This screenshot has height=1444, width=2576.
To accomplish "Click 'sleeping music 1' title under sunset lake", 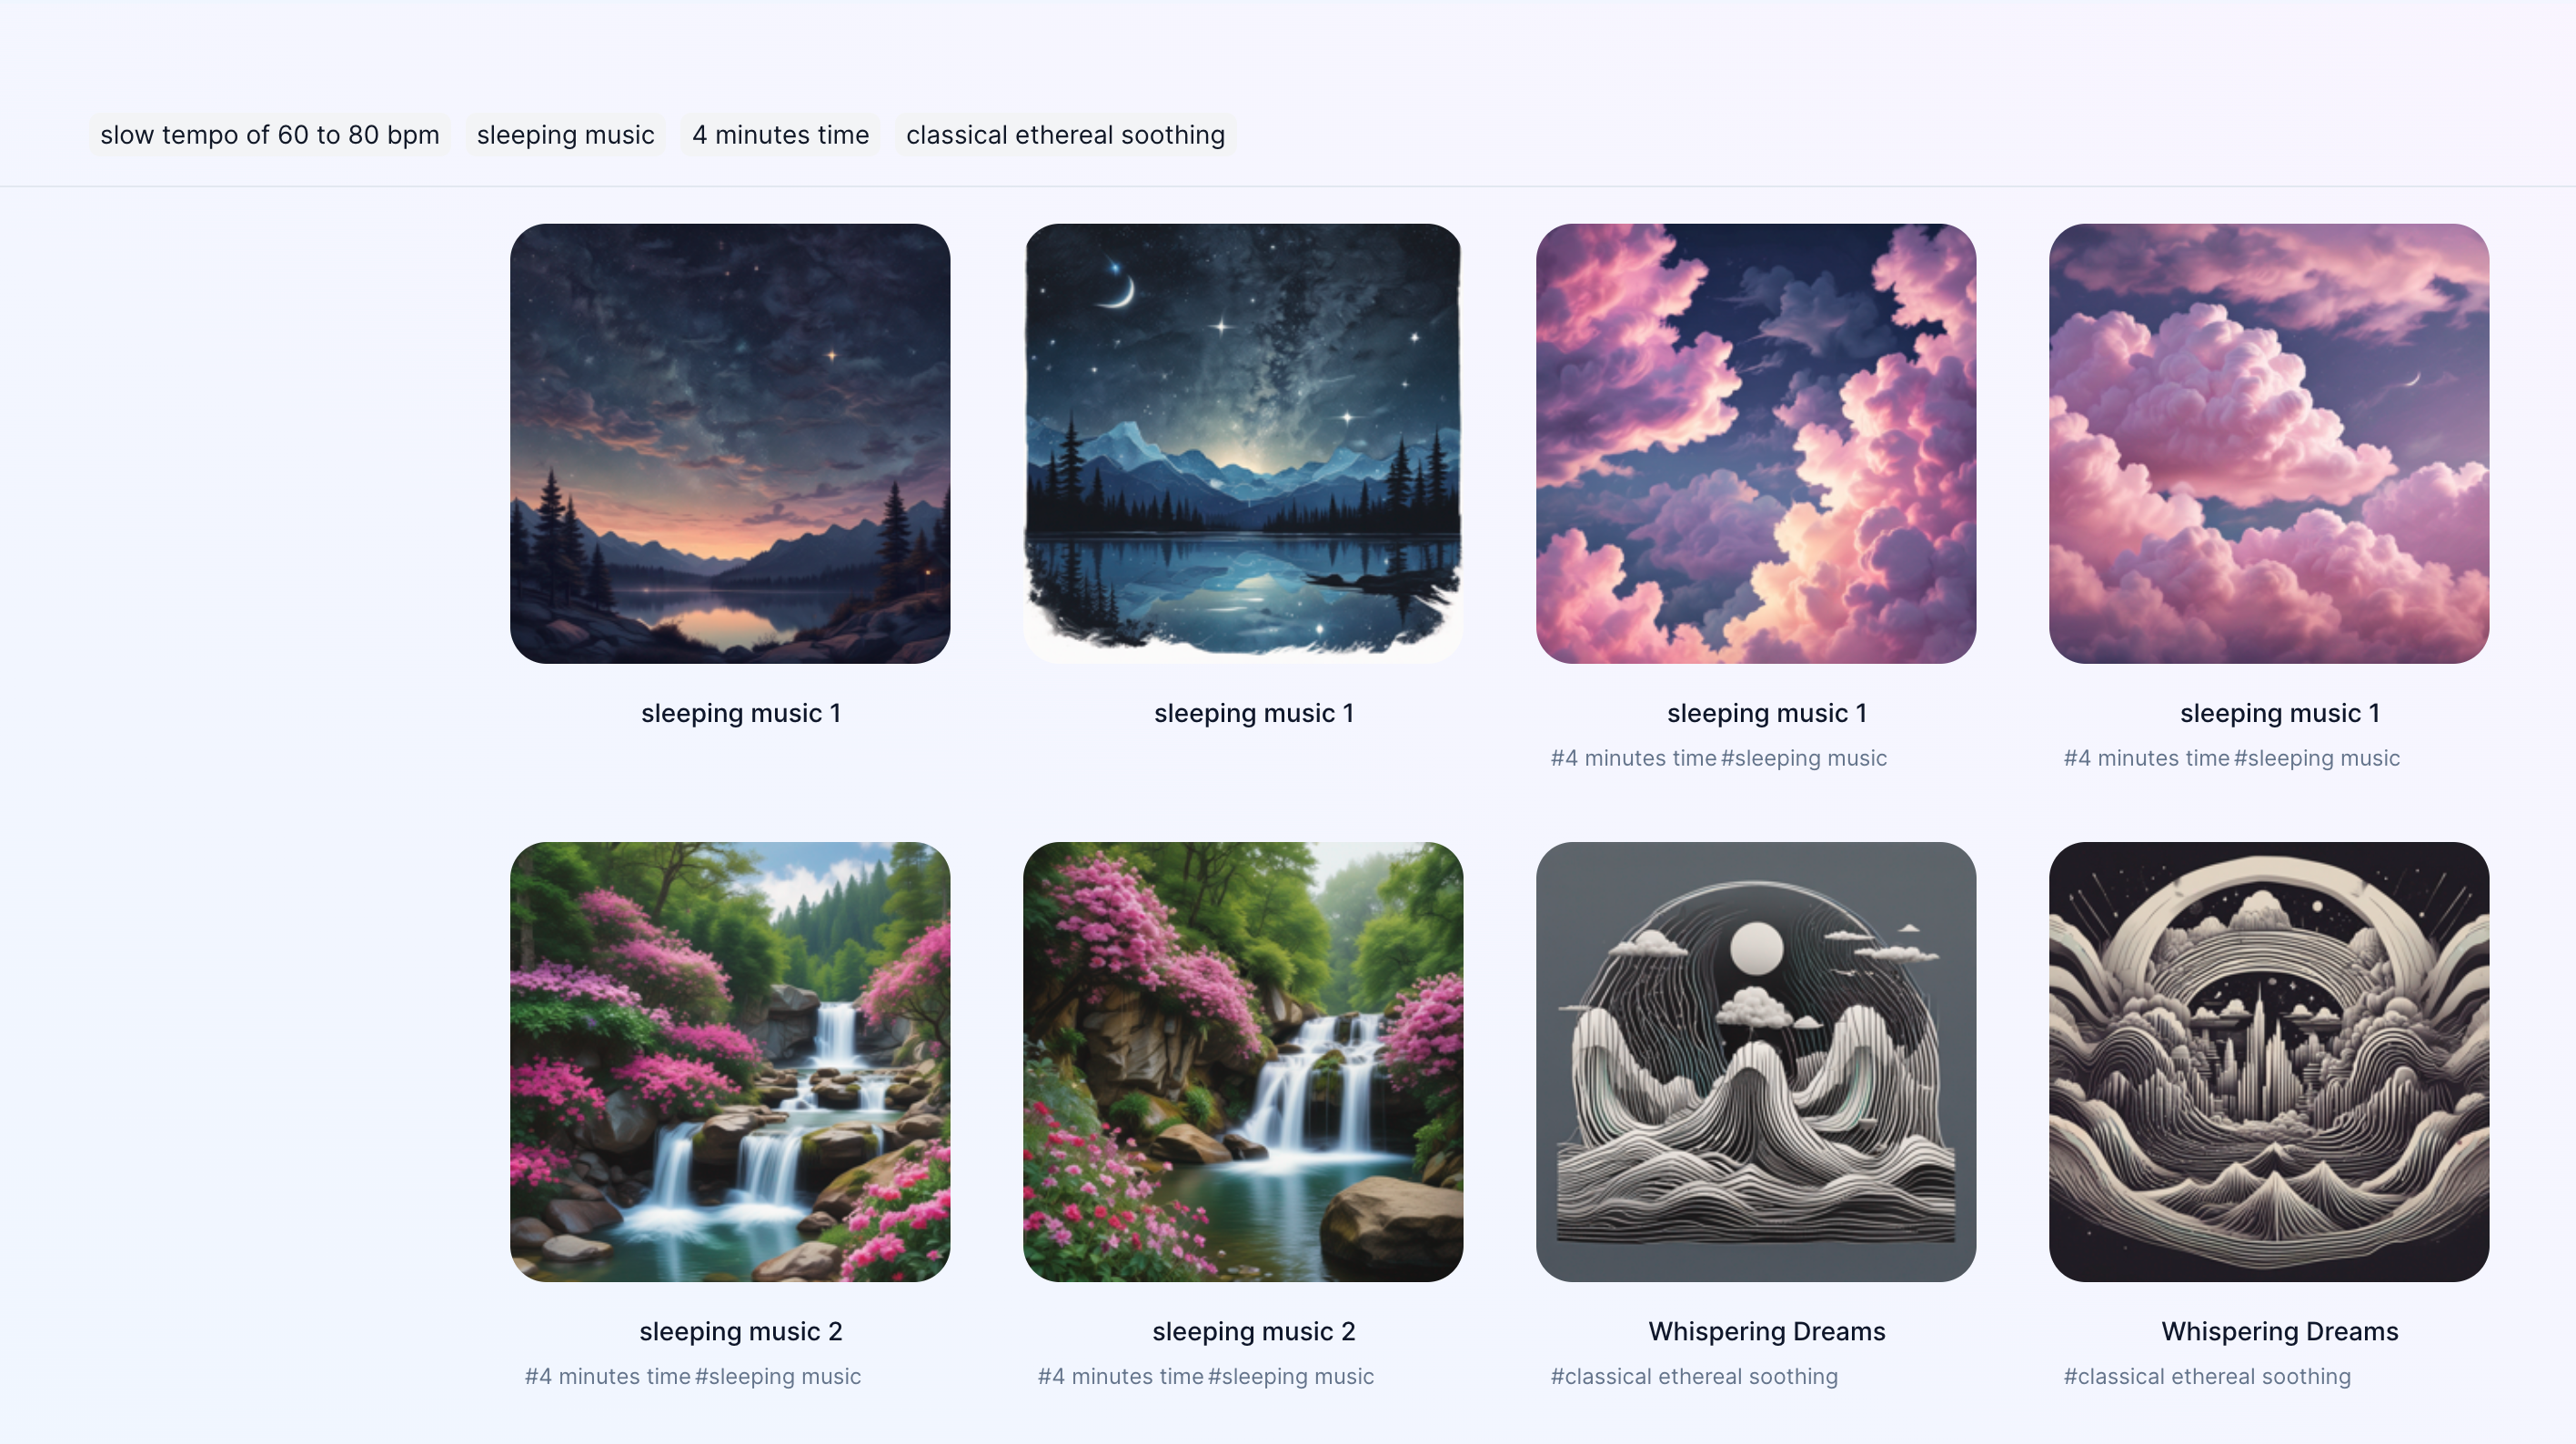I will click(741, 713).
